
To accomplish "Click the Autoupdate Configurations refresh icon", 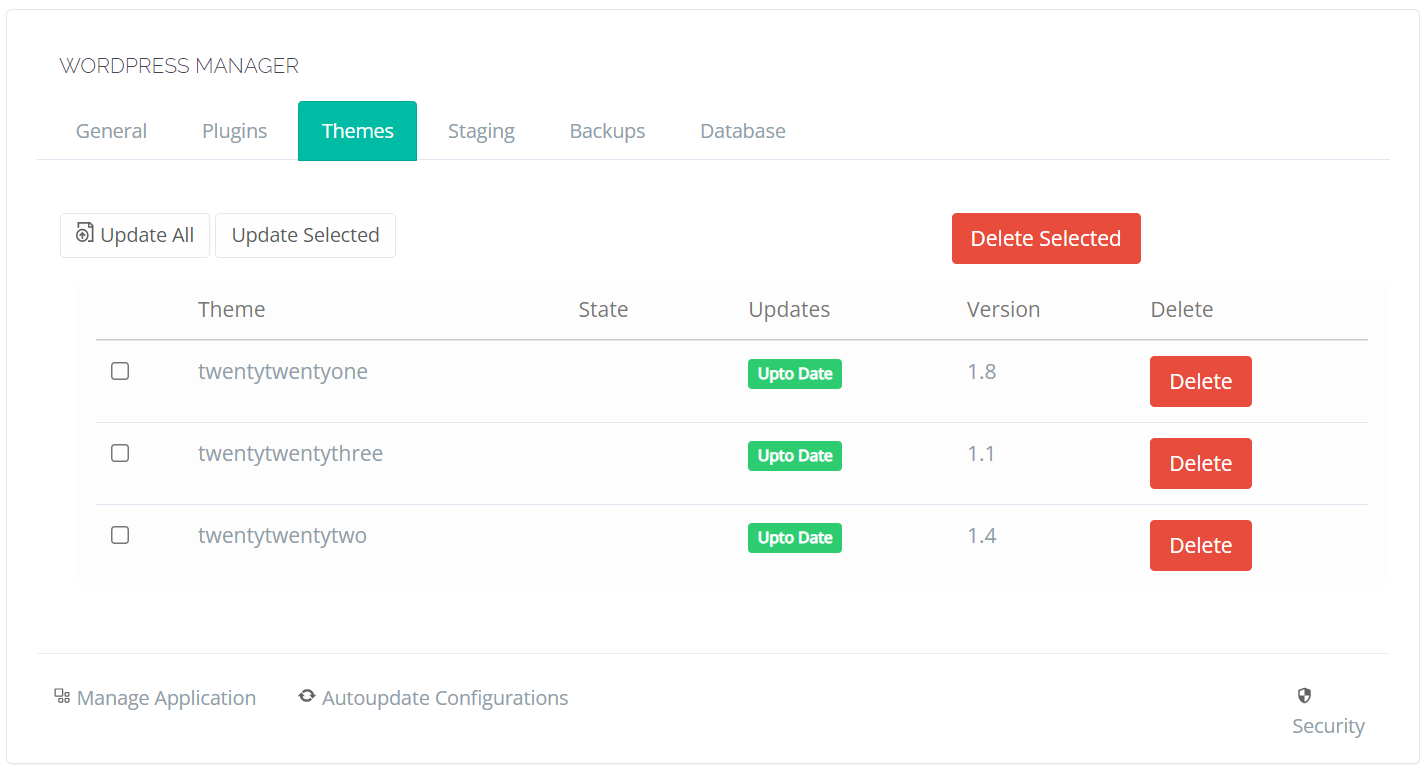I will click(307, 696).
